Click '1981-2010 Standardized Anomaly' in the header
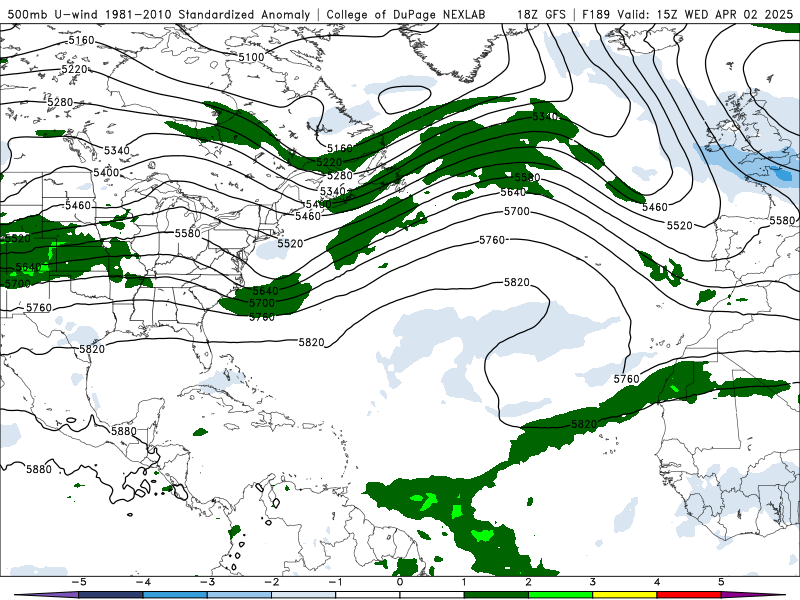 tap(208, 14)
